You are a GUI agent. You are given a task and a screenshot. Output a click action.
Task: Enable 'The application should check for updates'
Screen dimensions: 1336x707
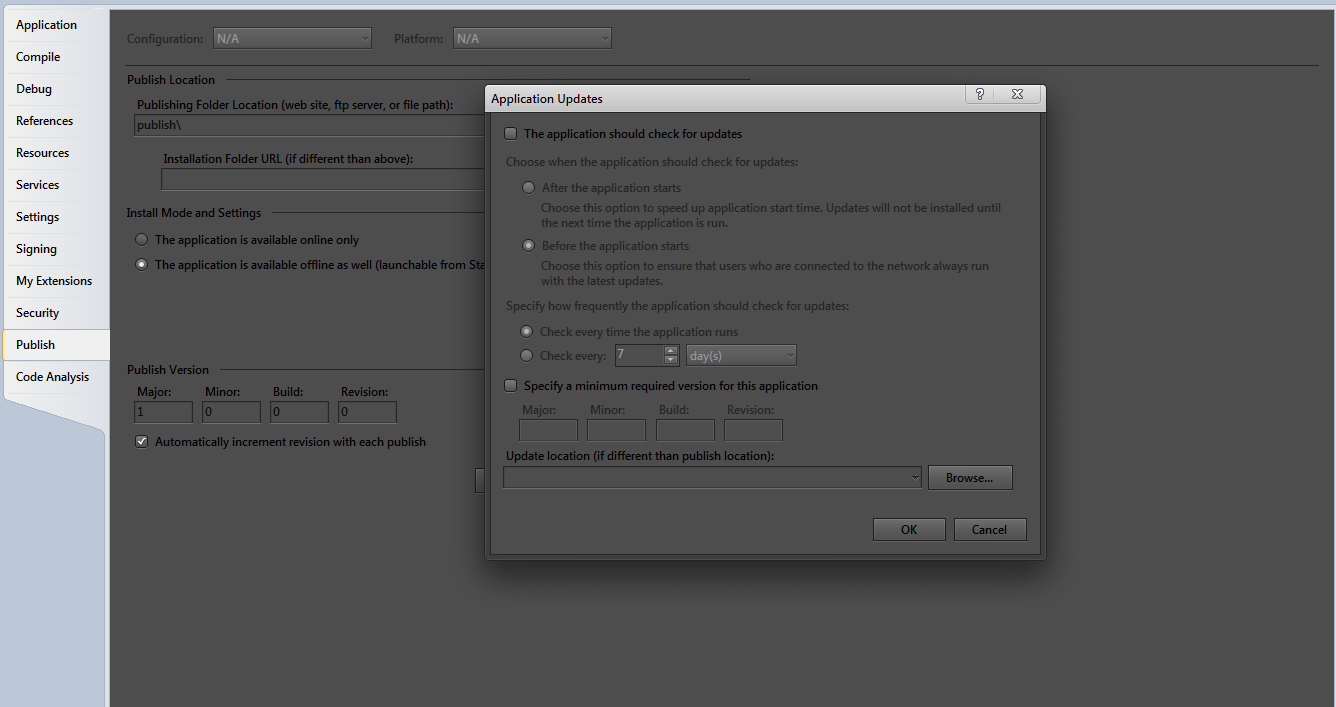coord(511,134)
